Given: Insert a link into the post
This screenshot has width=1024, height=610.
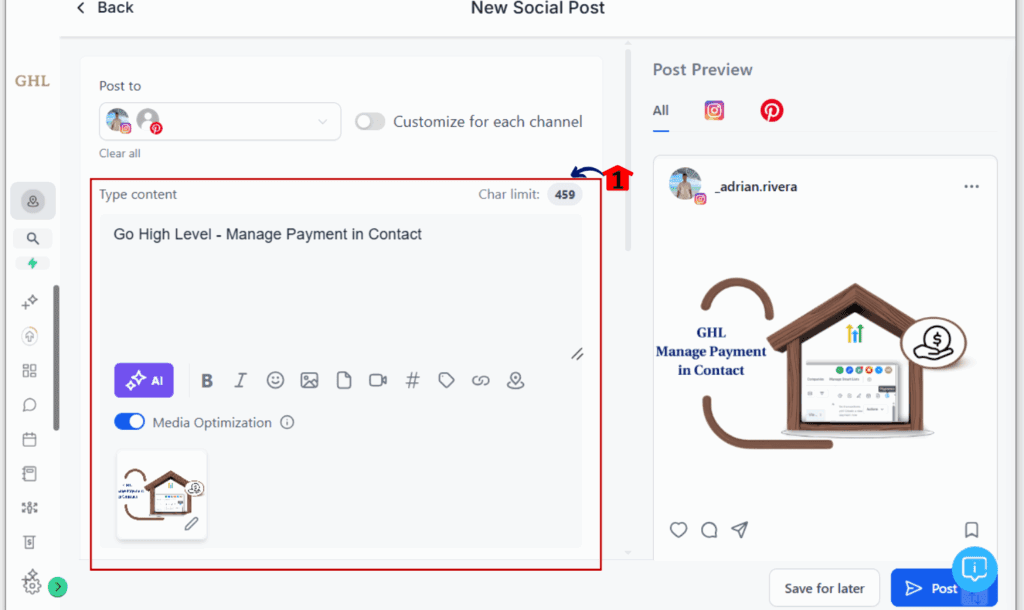Looking at the screenshot, I should [481, 380].
